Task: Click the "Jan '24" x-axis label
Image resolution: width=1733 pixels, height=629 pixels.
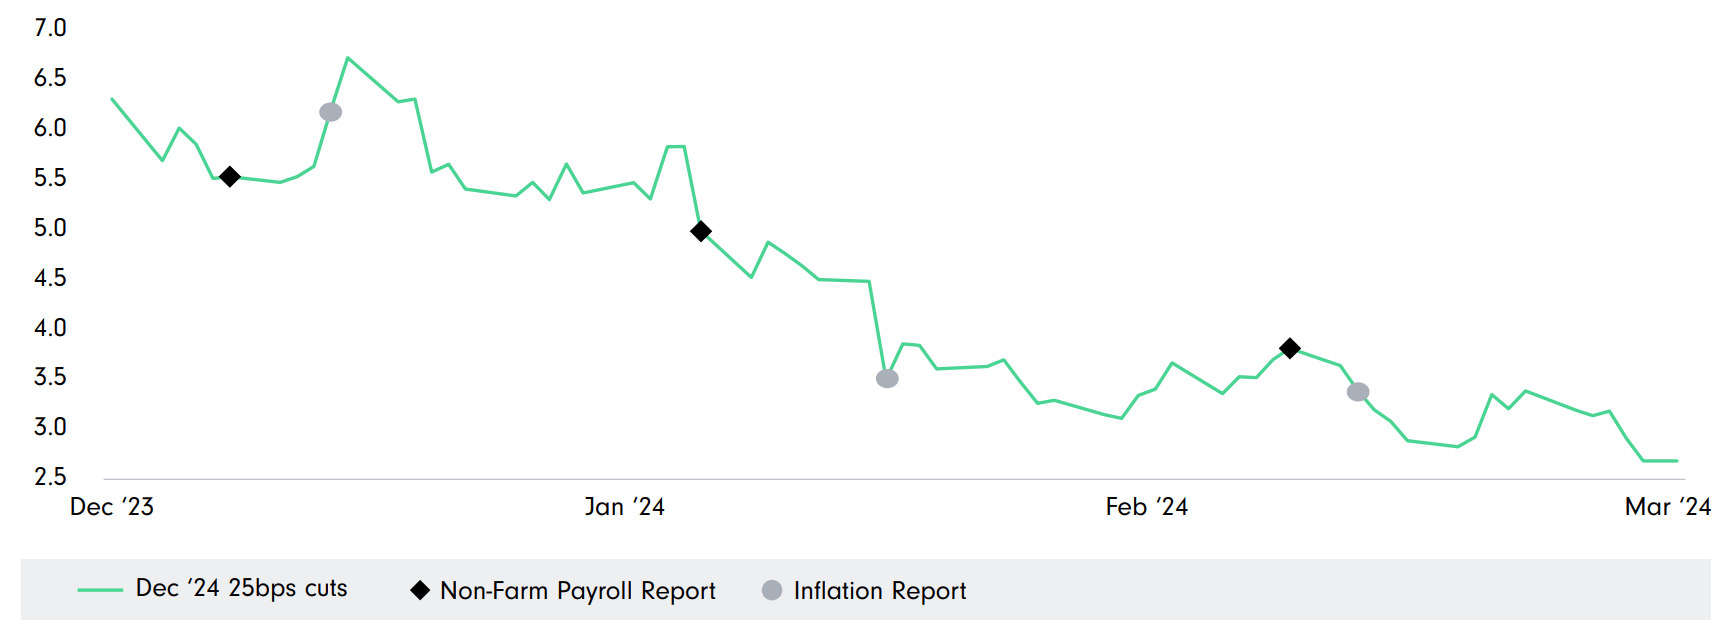Action: pos(625,507)
